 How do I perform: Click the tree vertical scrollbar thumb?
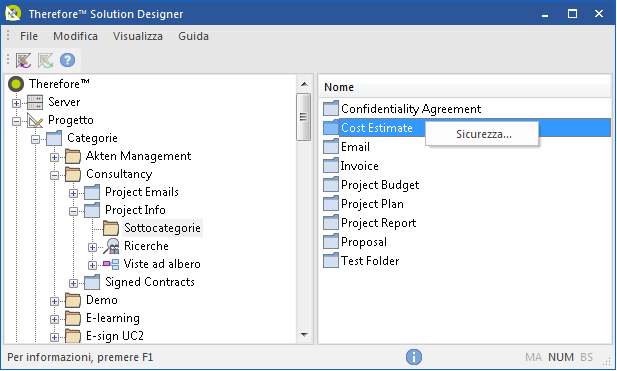pyautogui.click(x=304, y=116)
